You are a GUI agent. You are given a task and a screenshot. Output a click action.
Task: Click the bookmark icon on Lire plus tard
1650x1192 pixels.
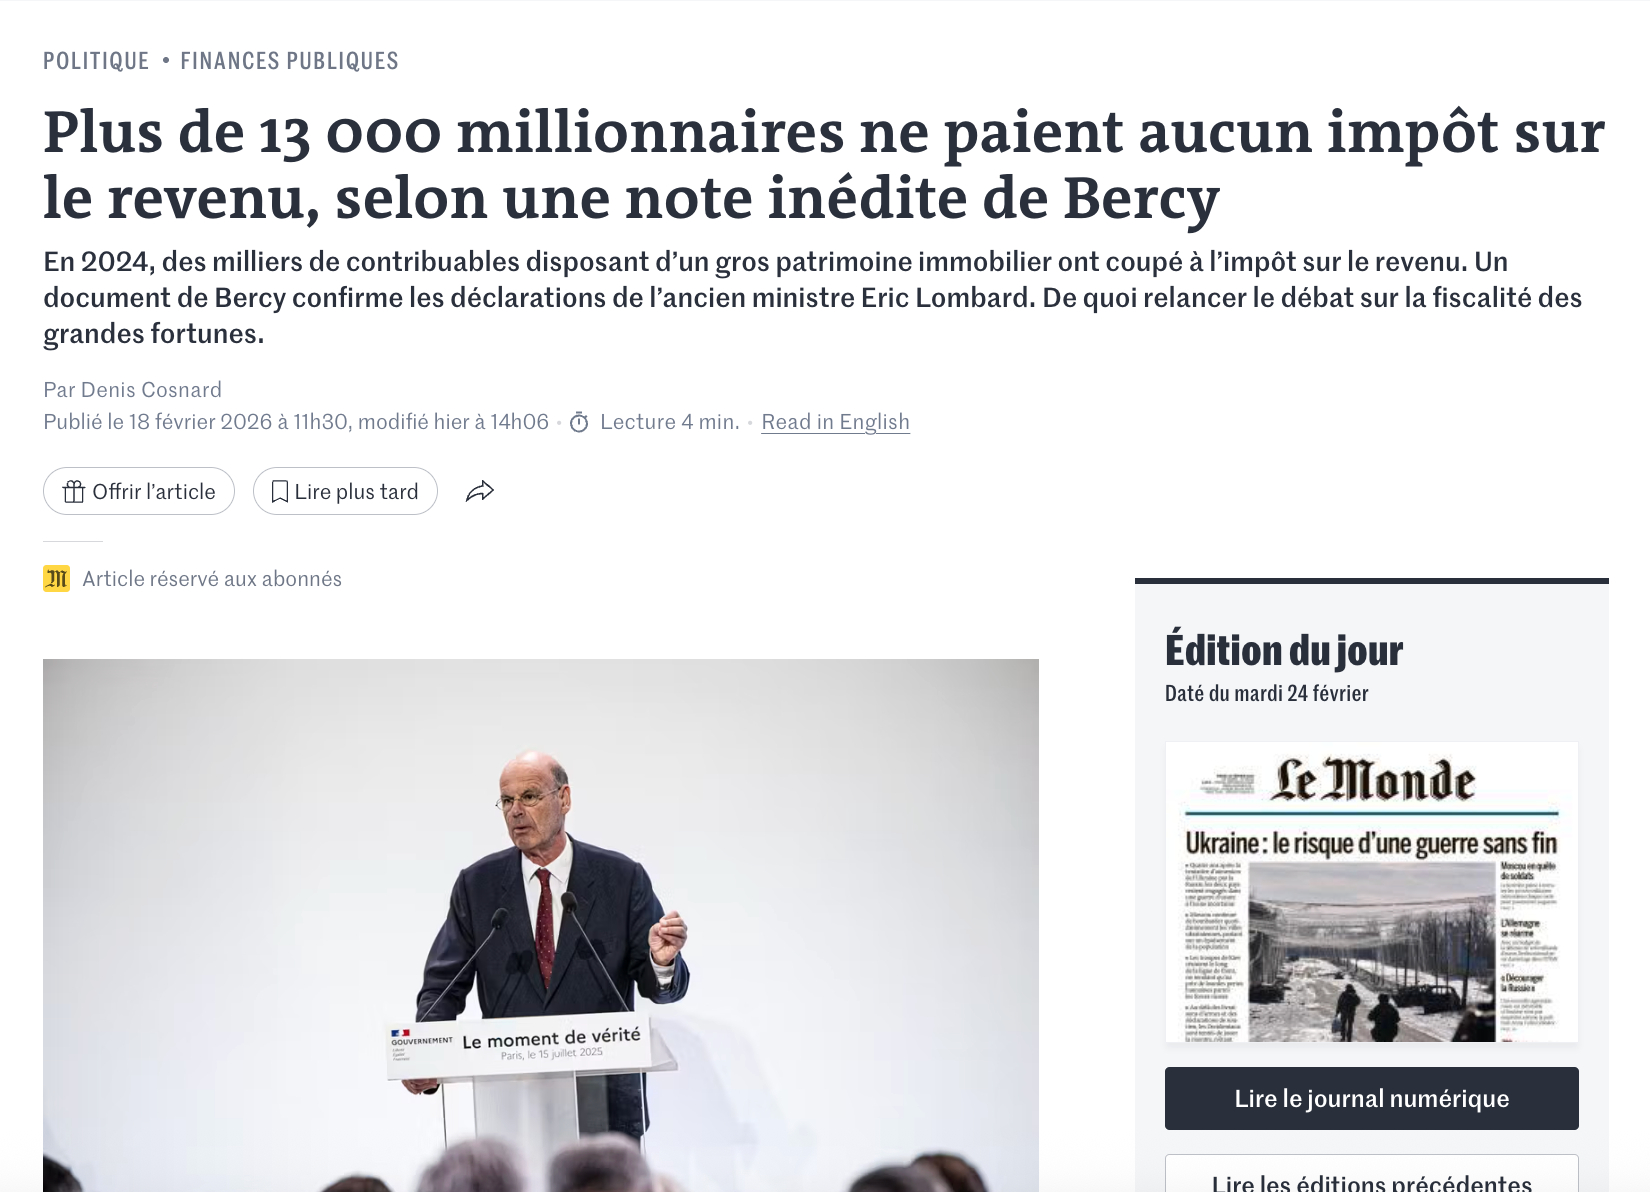[x=280, y=492]
